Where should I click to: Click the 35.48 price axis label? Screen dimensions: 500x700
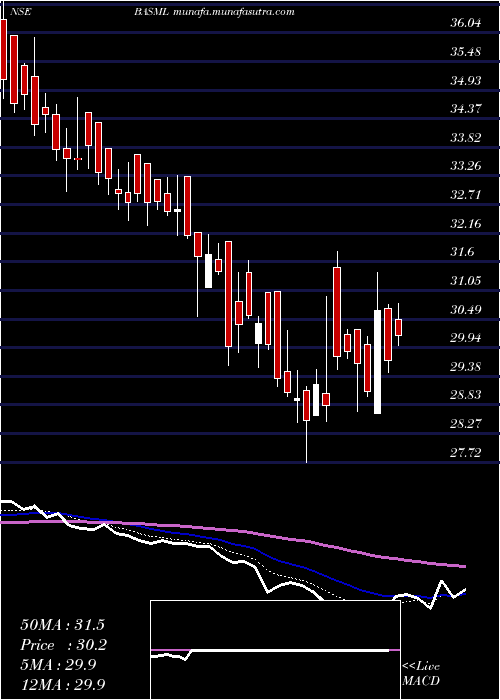pos(466,52)
